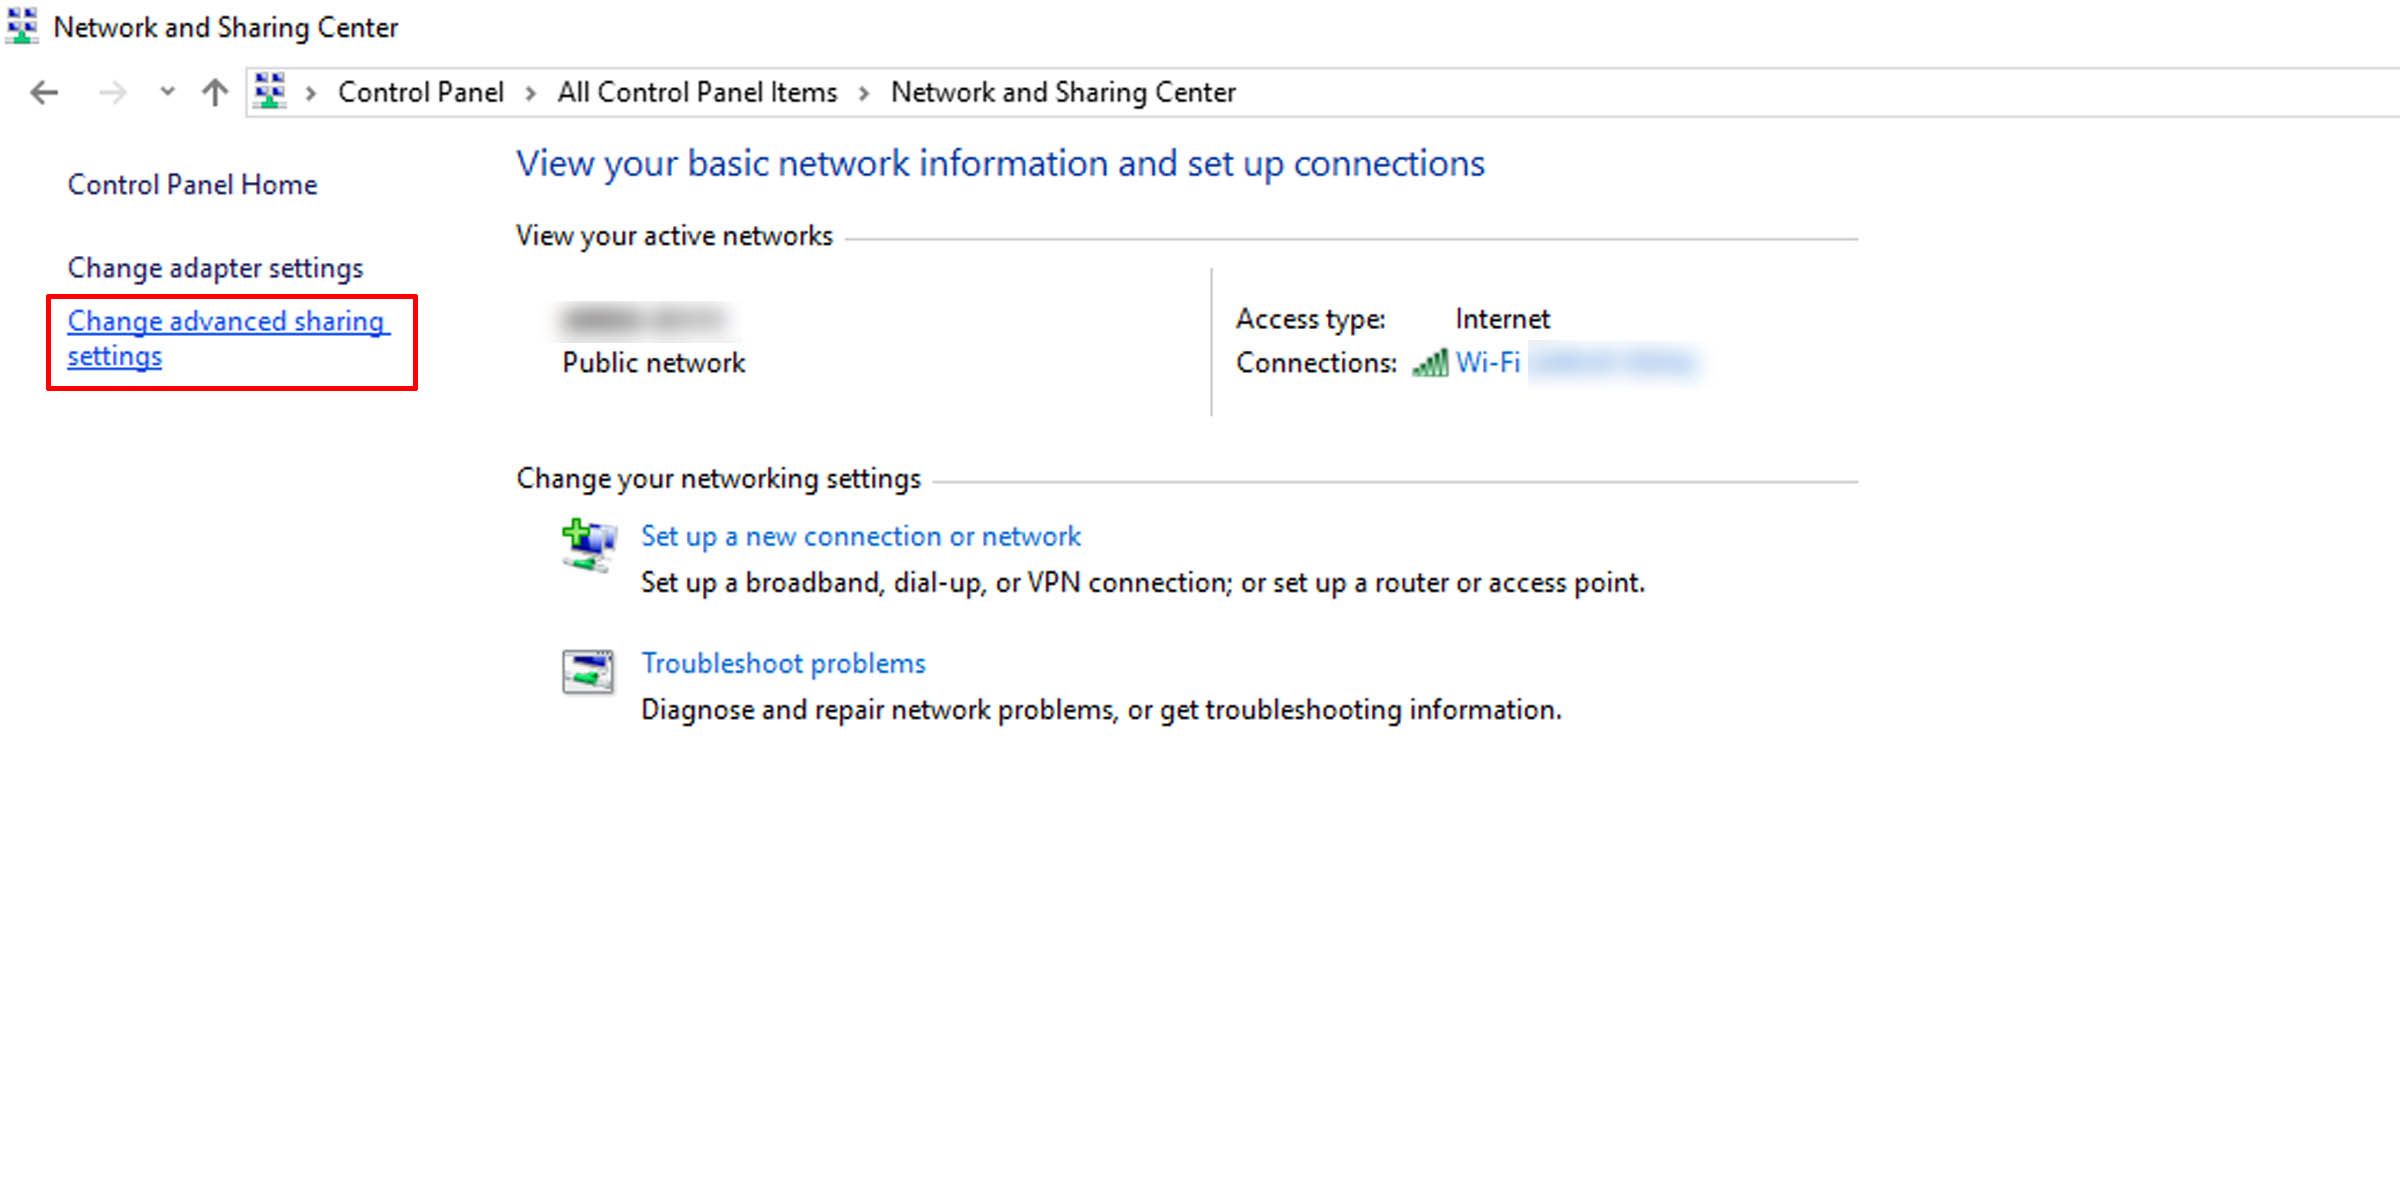The image size is (2400, 1200).
Task: Open Control Panel Home link
Action: 192,184
